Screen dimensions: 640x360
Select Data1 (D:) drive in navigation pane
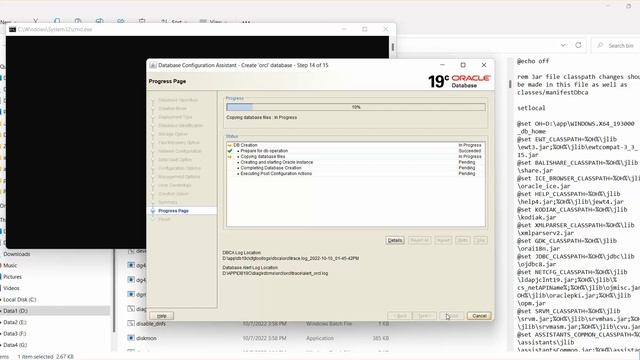click(16, 311)
